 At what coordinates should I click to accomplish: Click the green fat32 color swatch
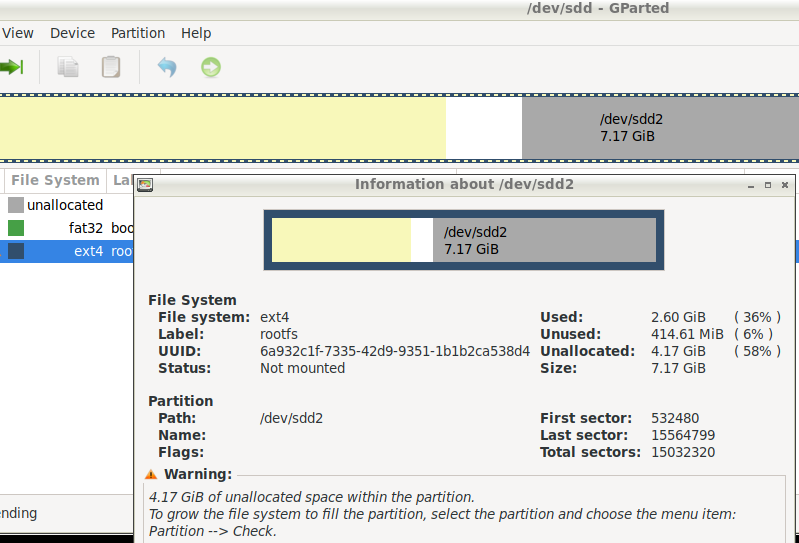[x=16, y=228]
